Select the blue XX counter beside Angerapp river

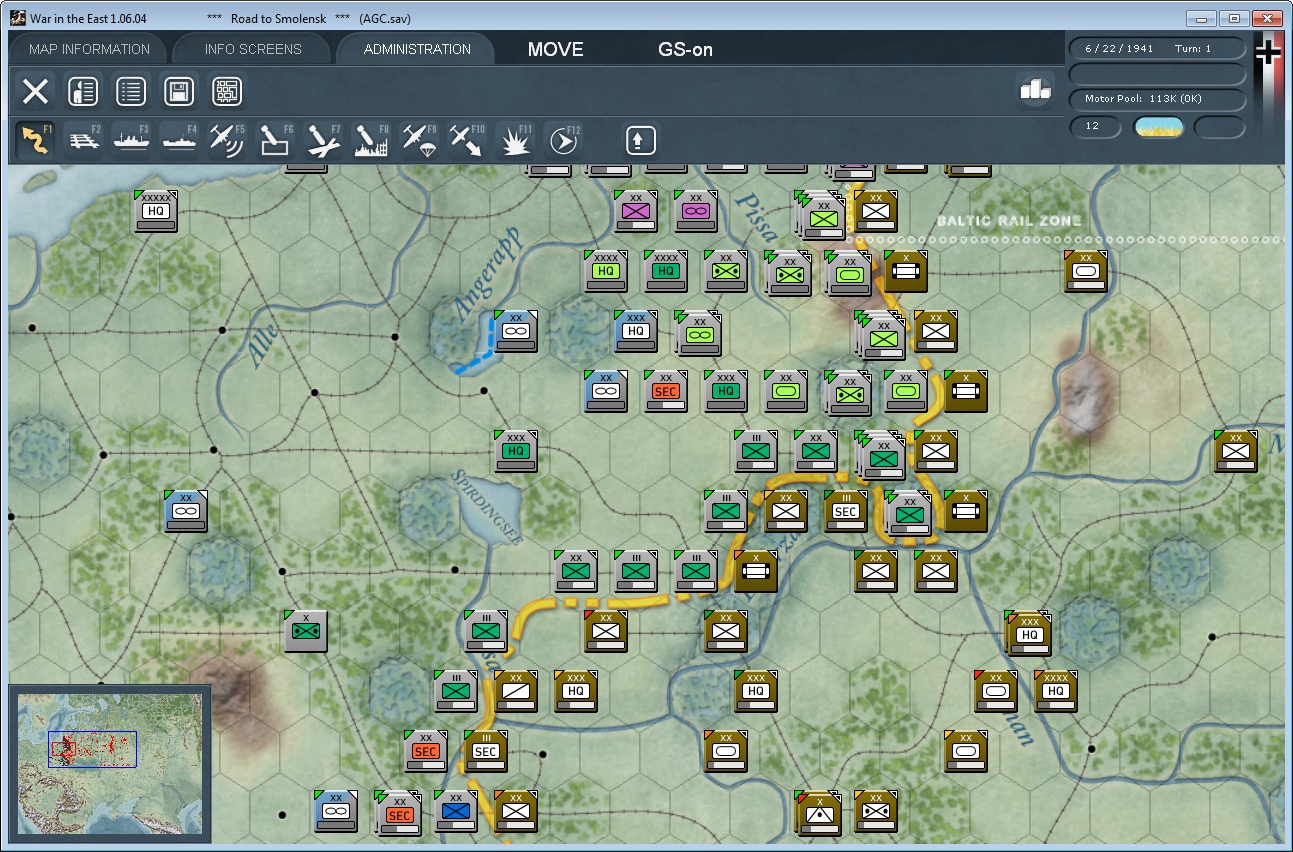pyautogui.click(x=515, y=330)
